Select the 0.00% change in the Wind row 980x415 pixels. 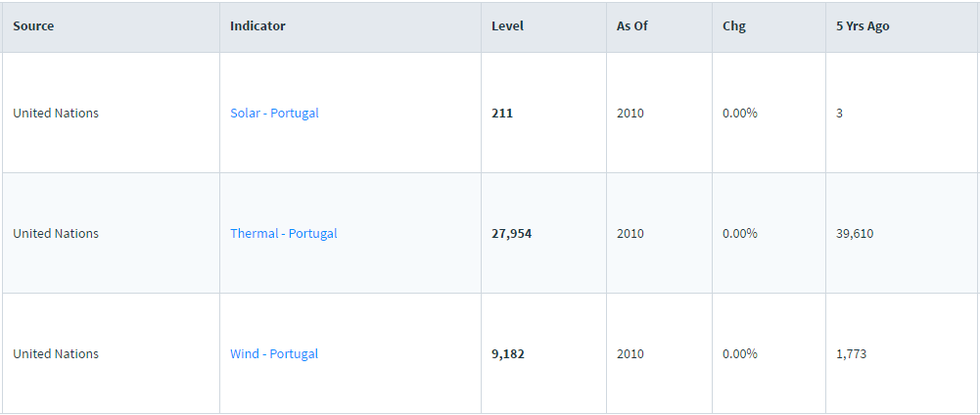coord(740,354)
